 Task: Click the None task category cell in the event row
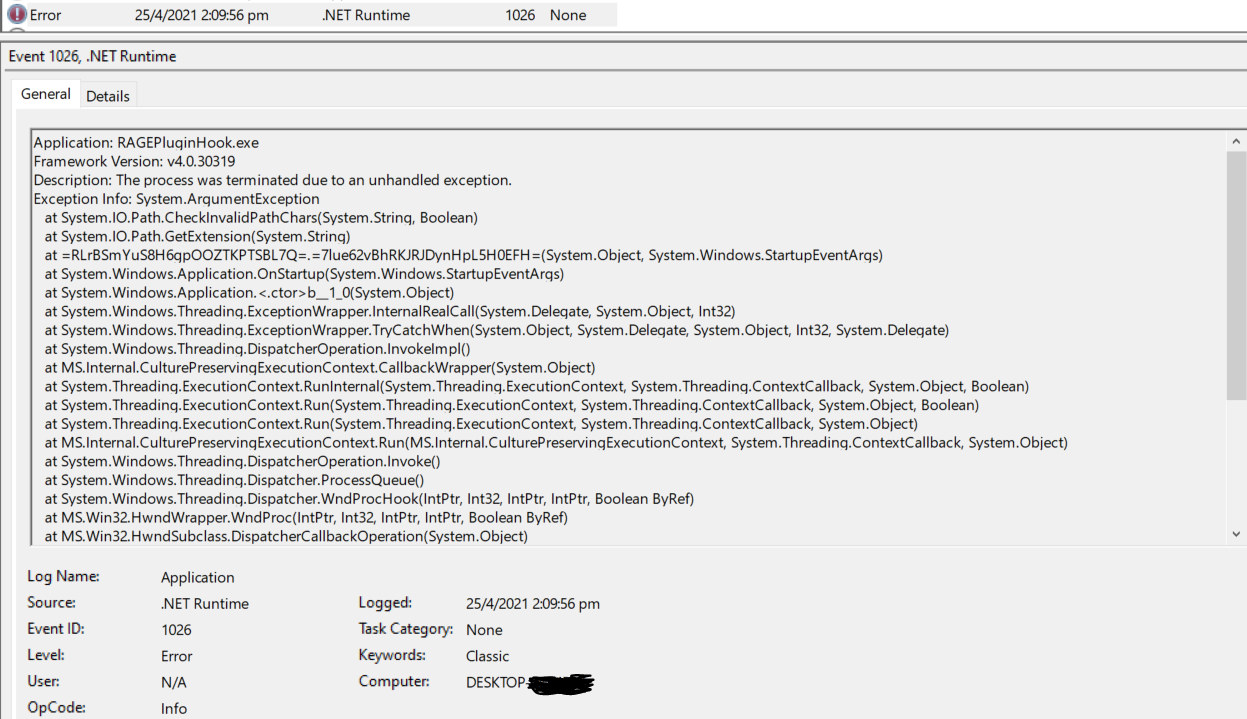(567, 15)
